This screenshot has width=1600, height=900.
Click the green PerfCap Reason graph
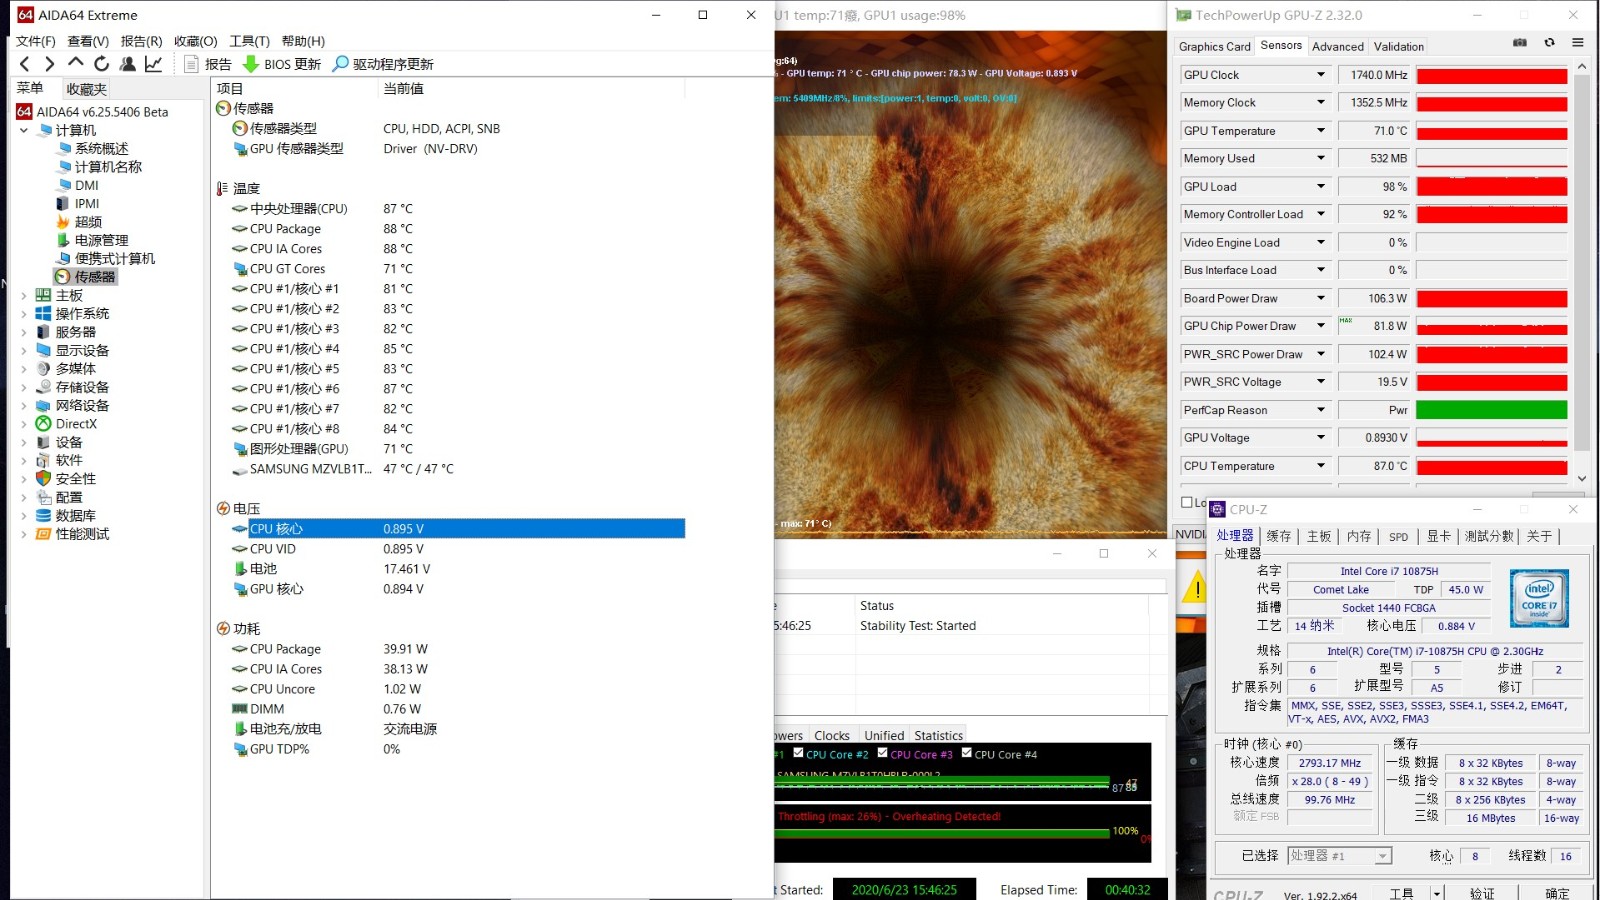(x=1492, y=410)
